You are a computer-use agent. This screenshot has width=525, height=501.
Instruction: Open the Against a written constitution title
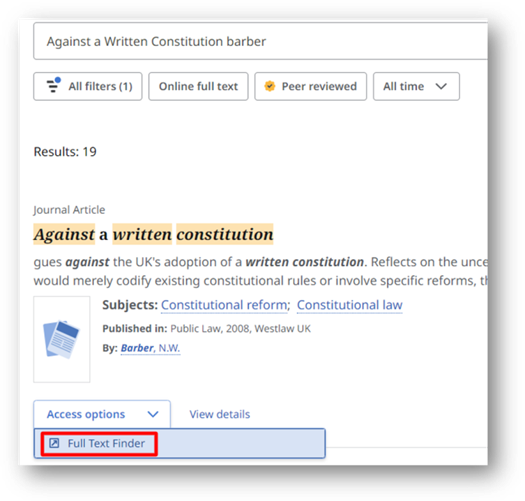pyautogui.click(x=153, y=234)
